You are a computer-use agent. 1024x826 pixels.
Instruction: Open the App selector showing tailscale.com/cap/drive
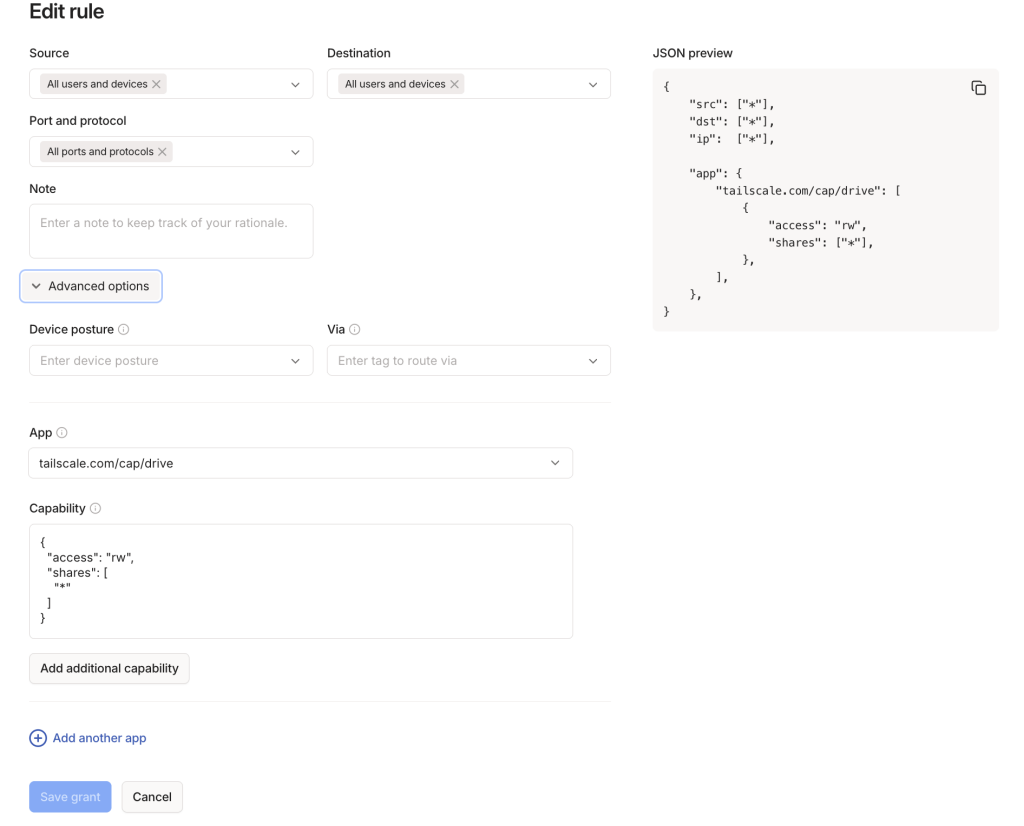300,463
